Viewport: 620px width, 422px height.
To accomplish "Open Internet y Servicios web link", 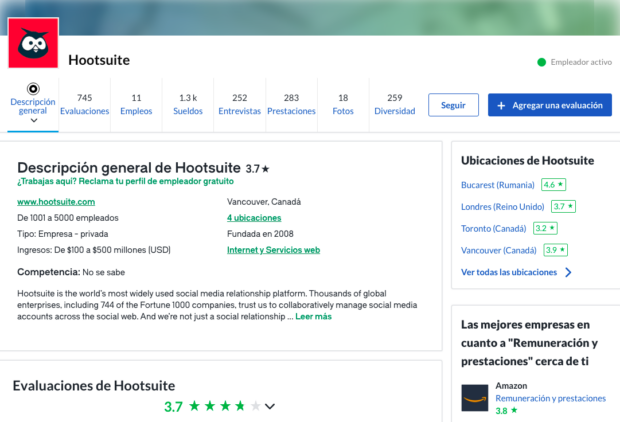I will (x=273, y=250).
